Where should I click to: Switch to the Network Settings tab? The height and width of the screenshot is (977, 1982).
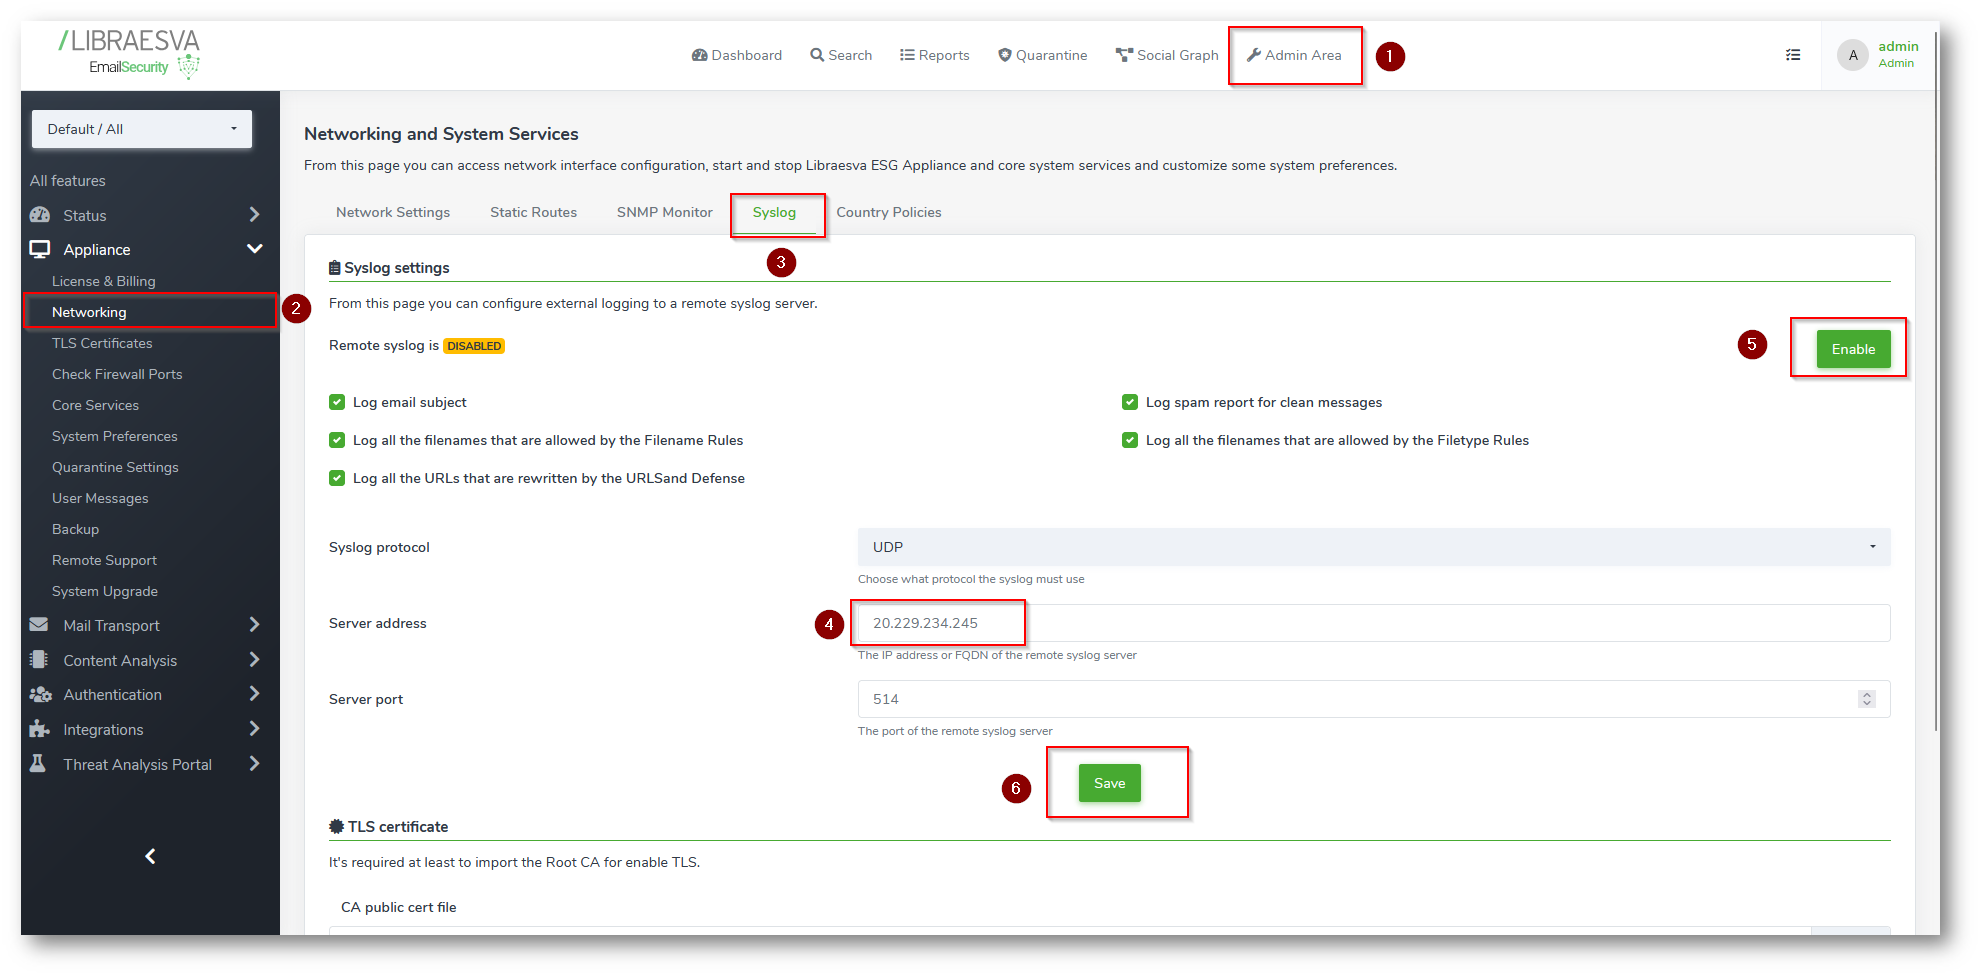(x=393, y=212)
